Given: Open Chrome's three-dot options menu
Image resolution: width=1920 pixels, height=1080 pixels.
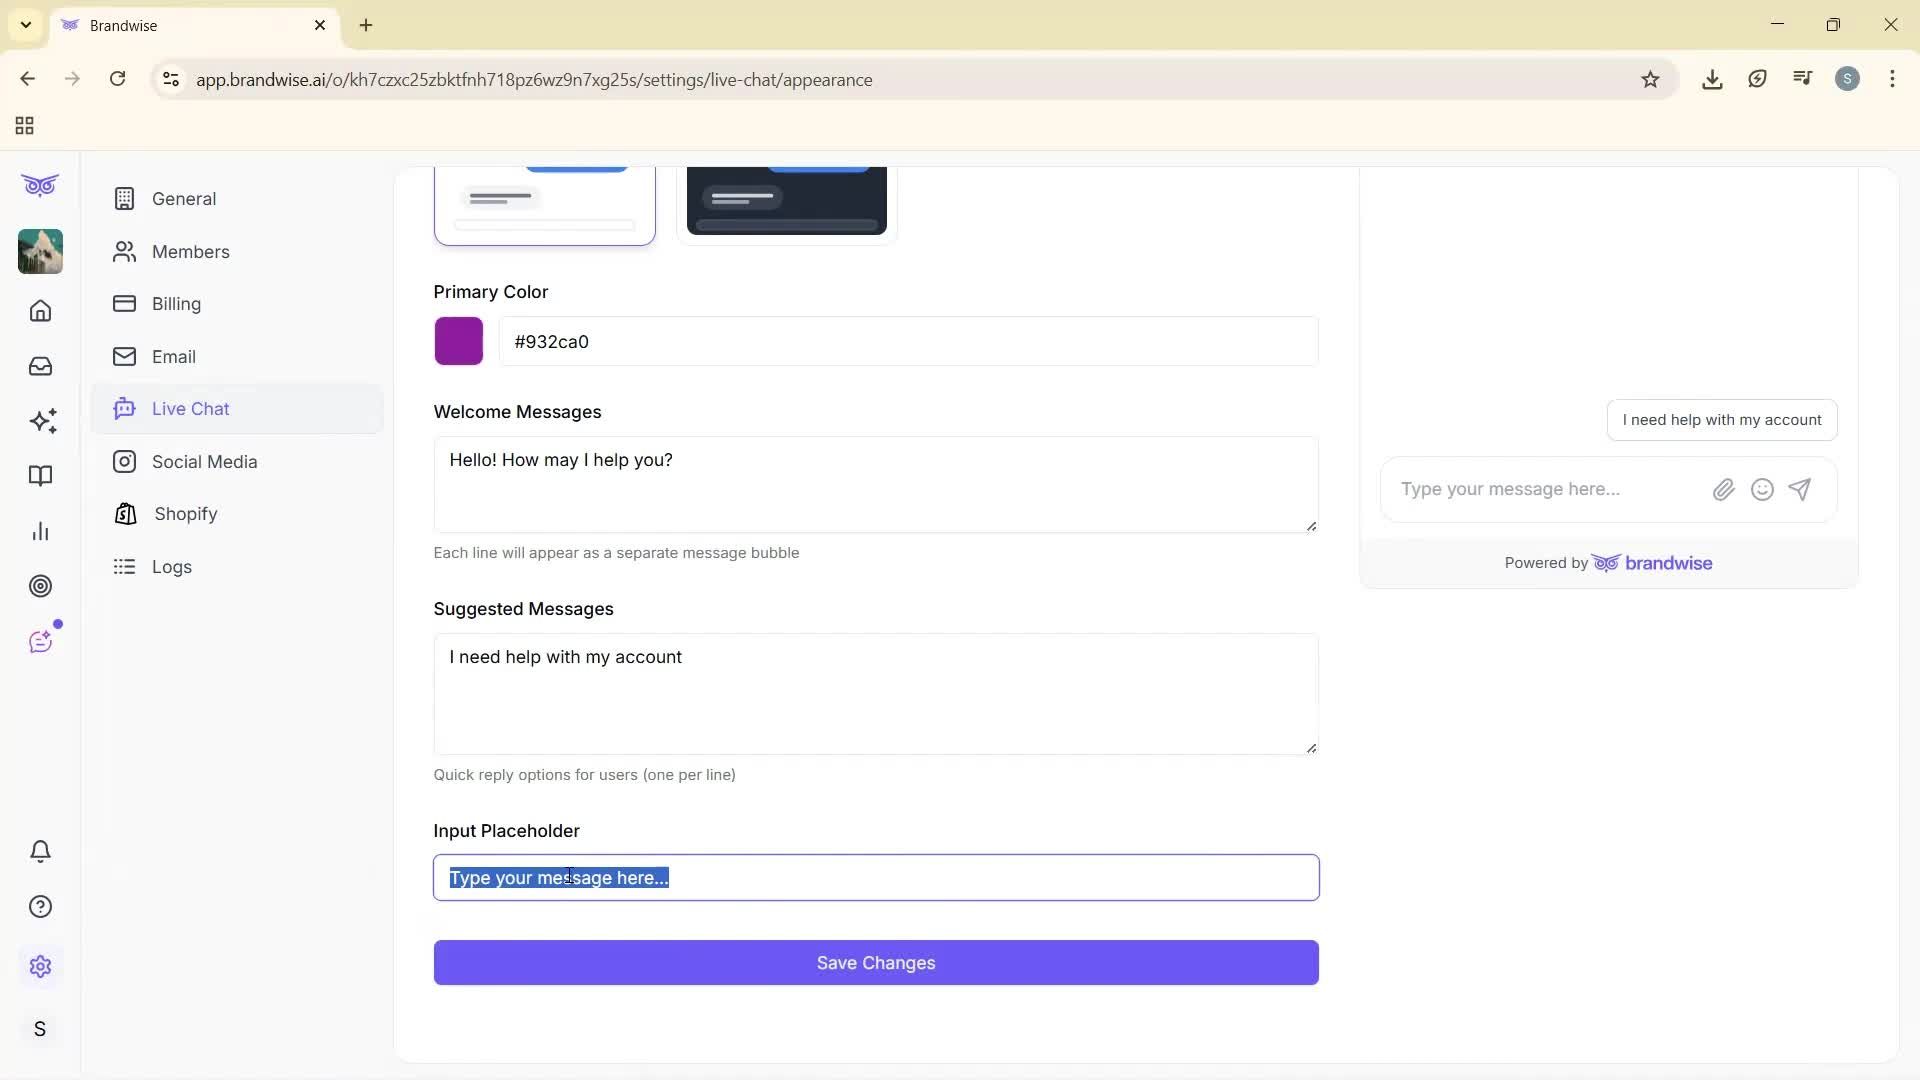Looking at the screenshot, I should click(x=1893, y=79).
